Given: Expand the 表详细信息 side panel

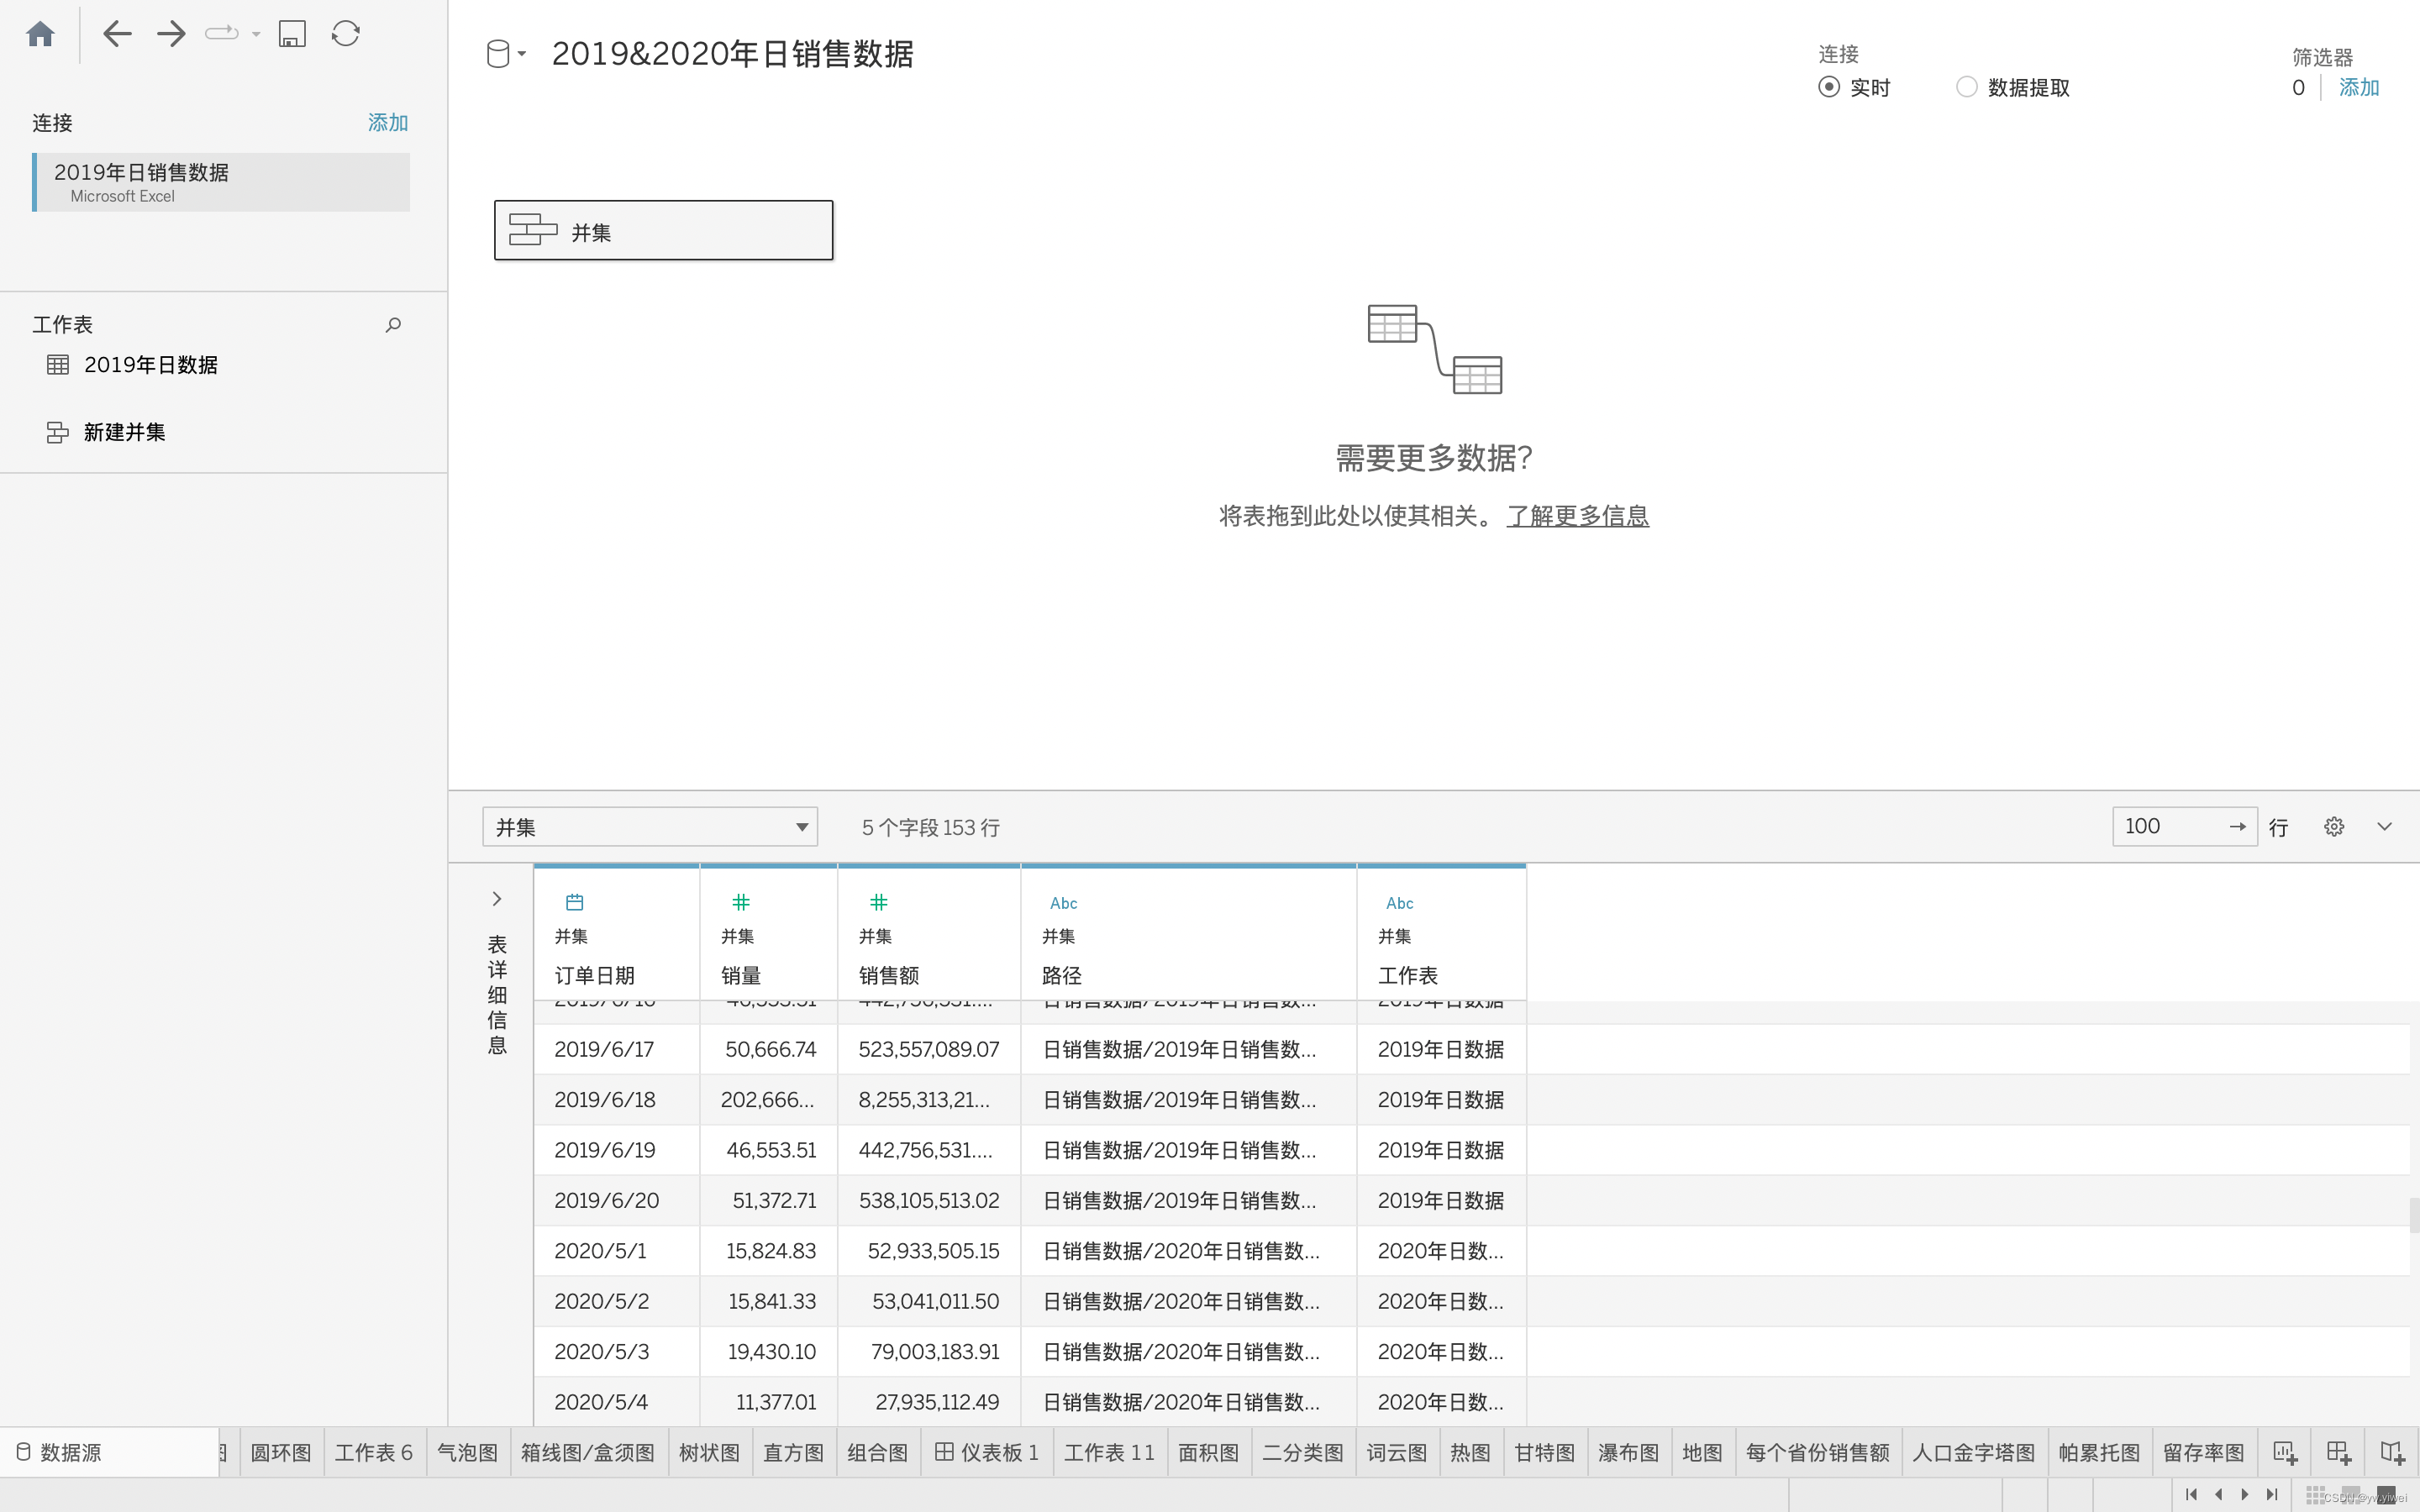Looking at the screenshot, I should pos(497,899).
